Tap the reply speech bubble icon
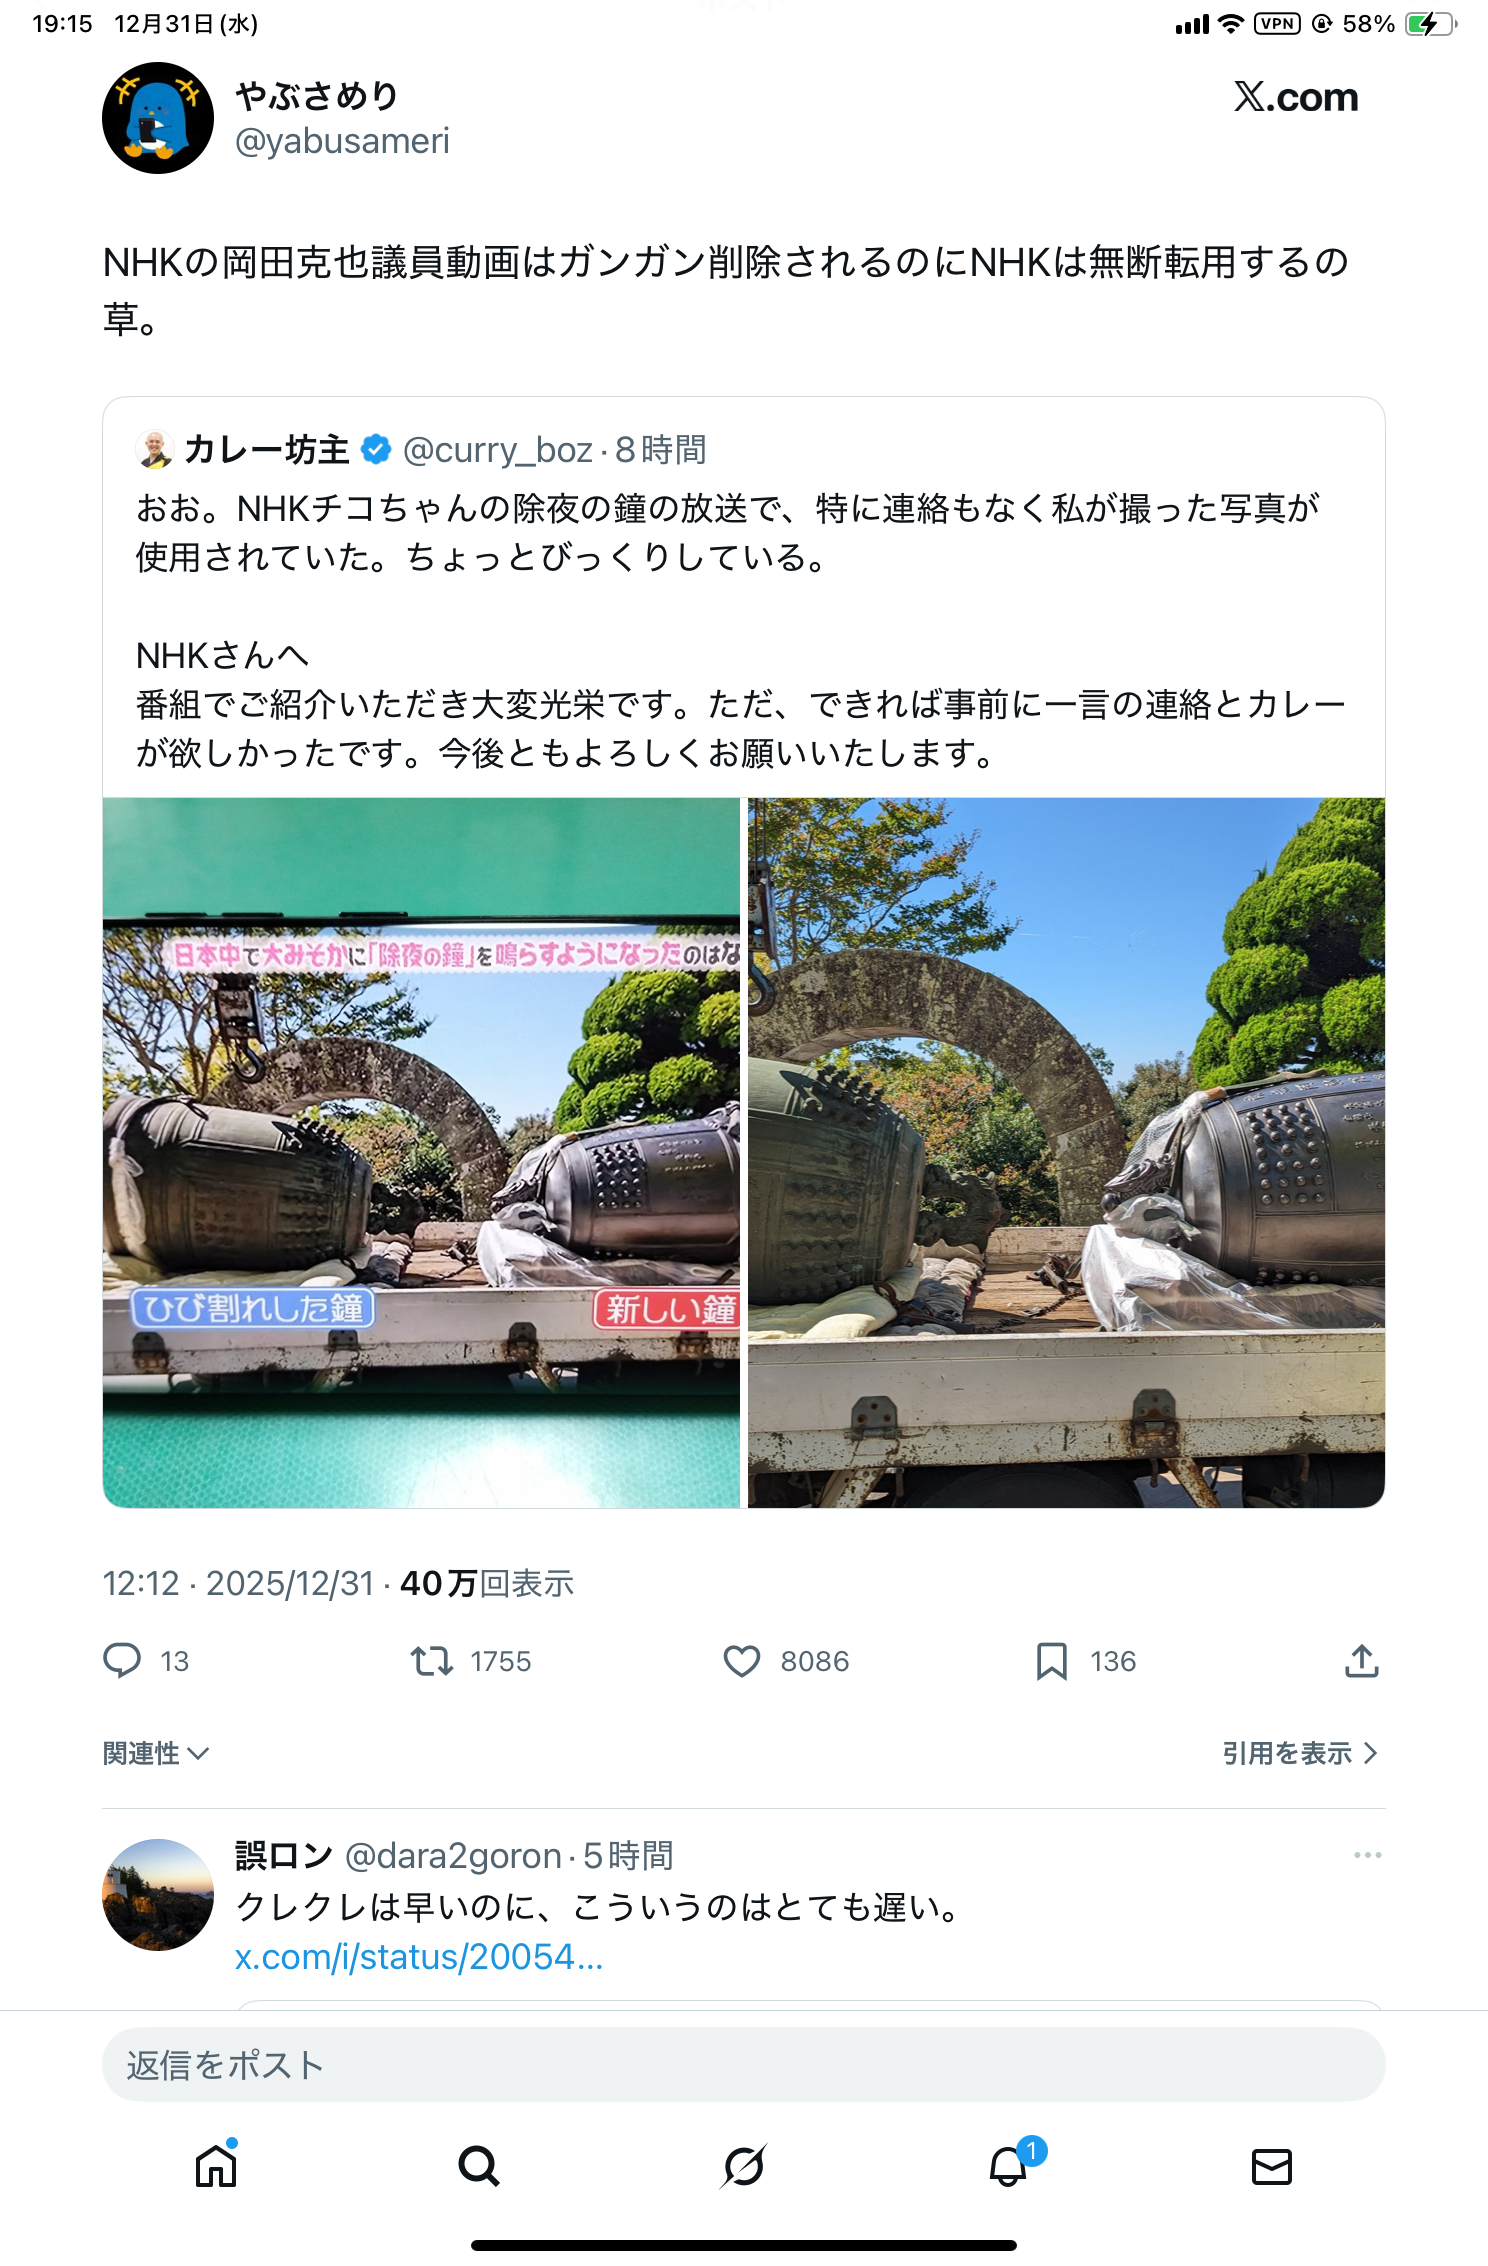Screen dimensions: 1488x2266 tap(122, 1661)
